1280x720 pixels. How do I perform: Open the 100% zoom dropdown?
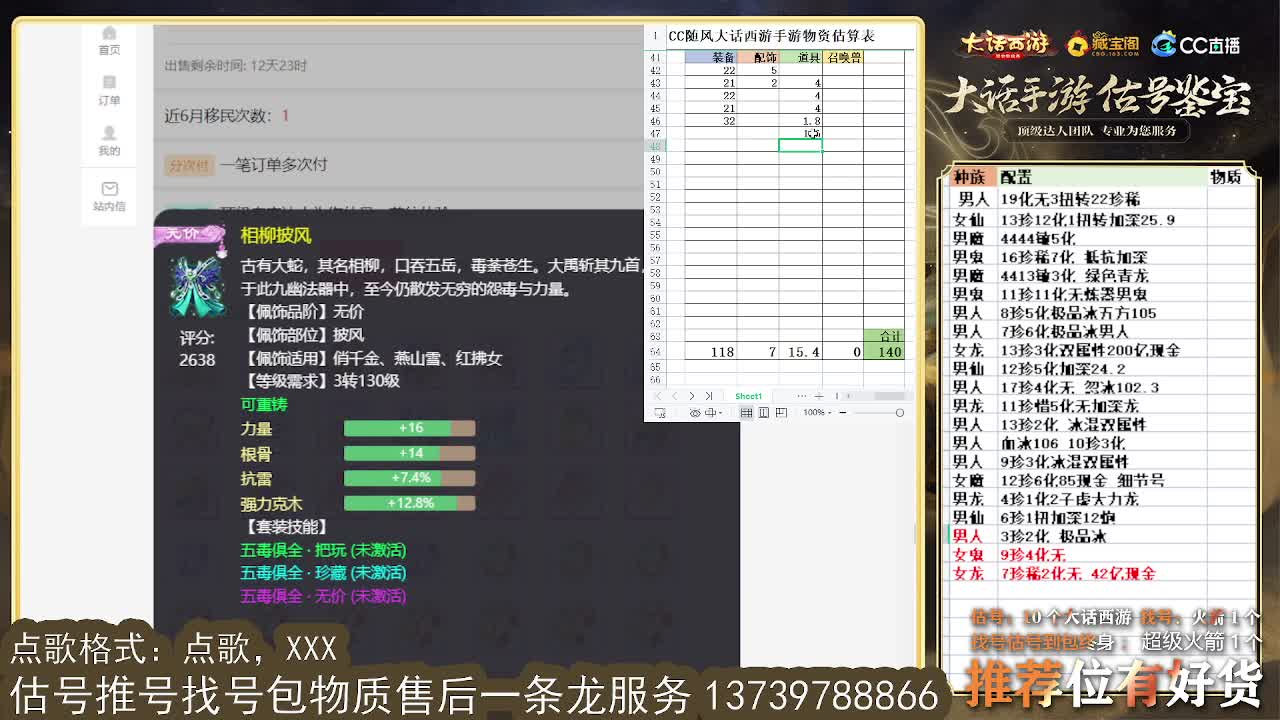pyautogui.click(x=818, y=412)
